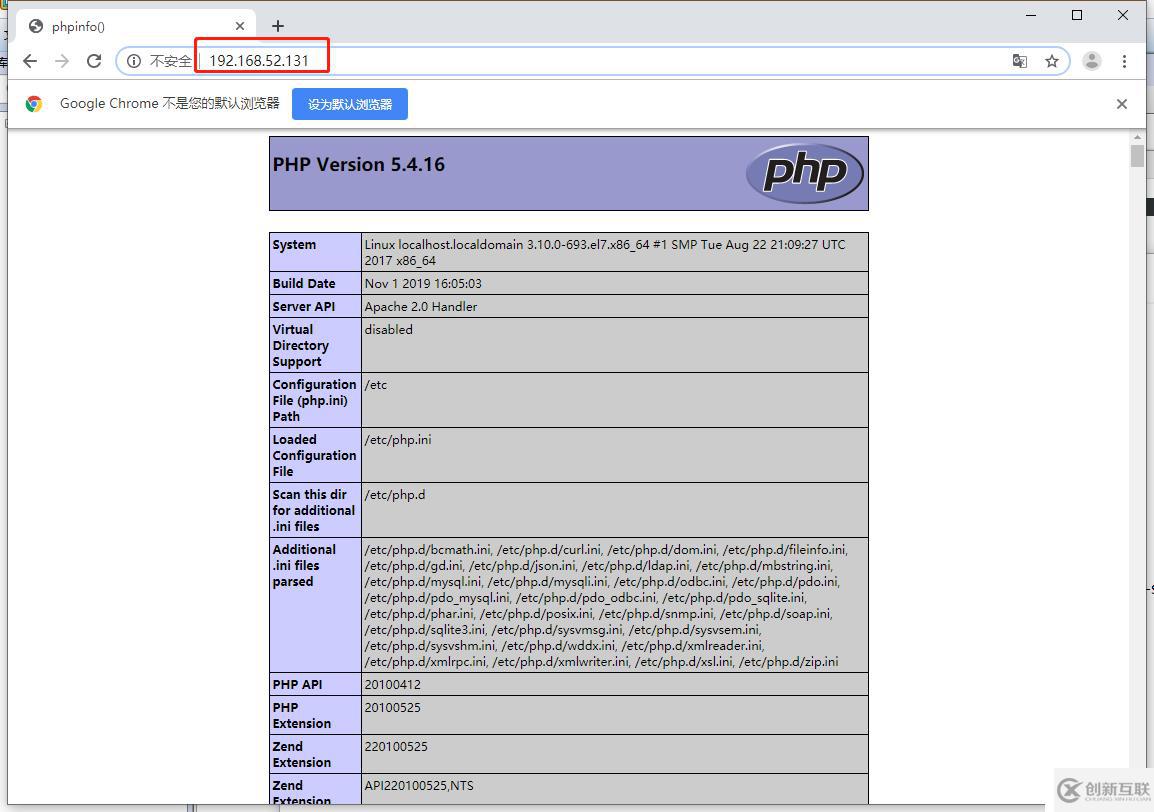Open the Chrome profile avatar

coord(1092,61)
